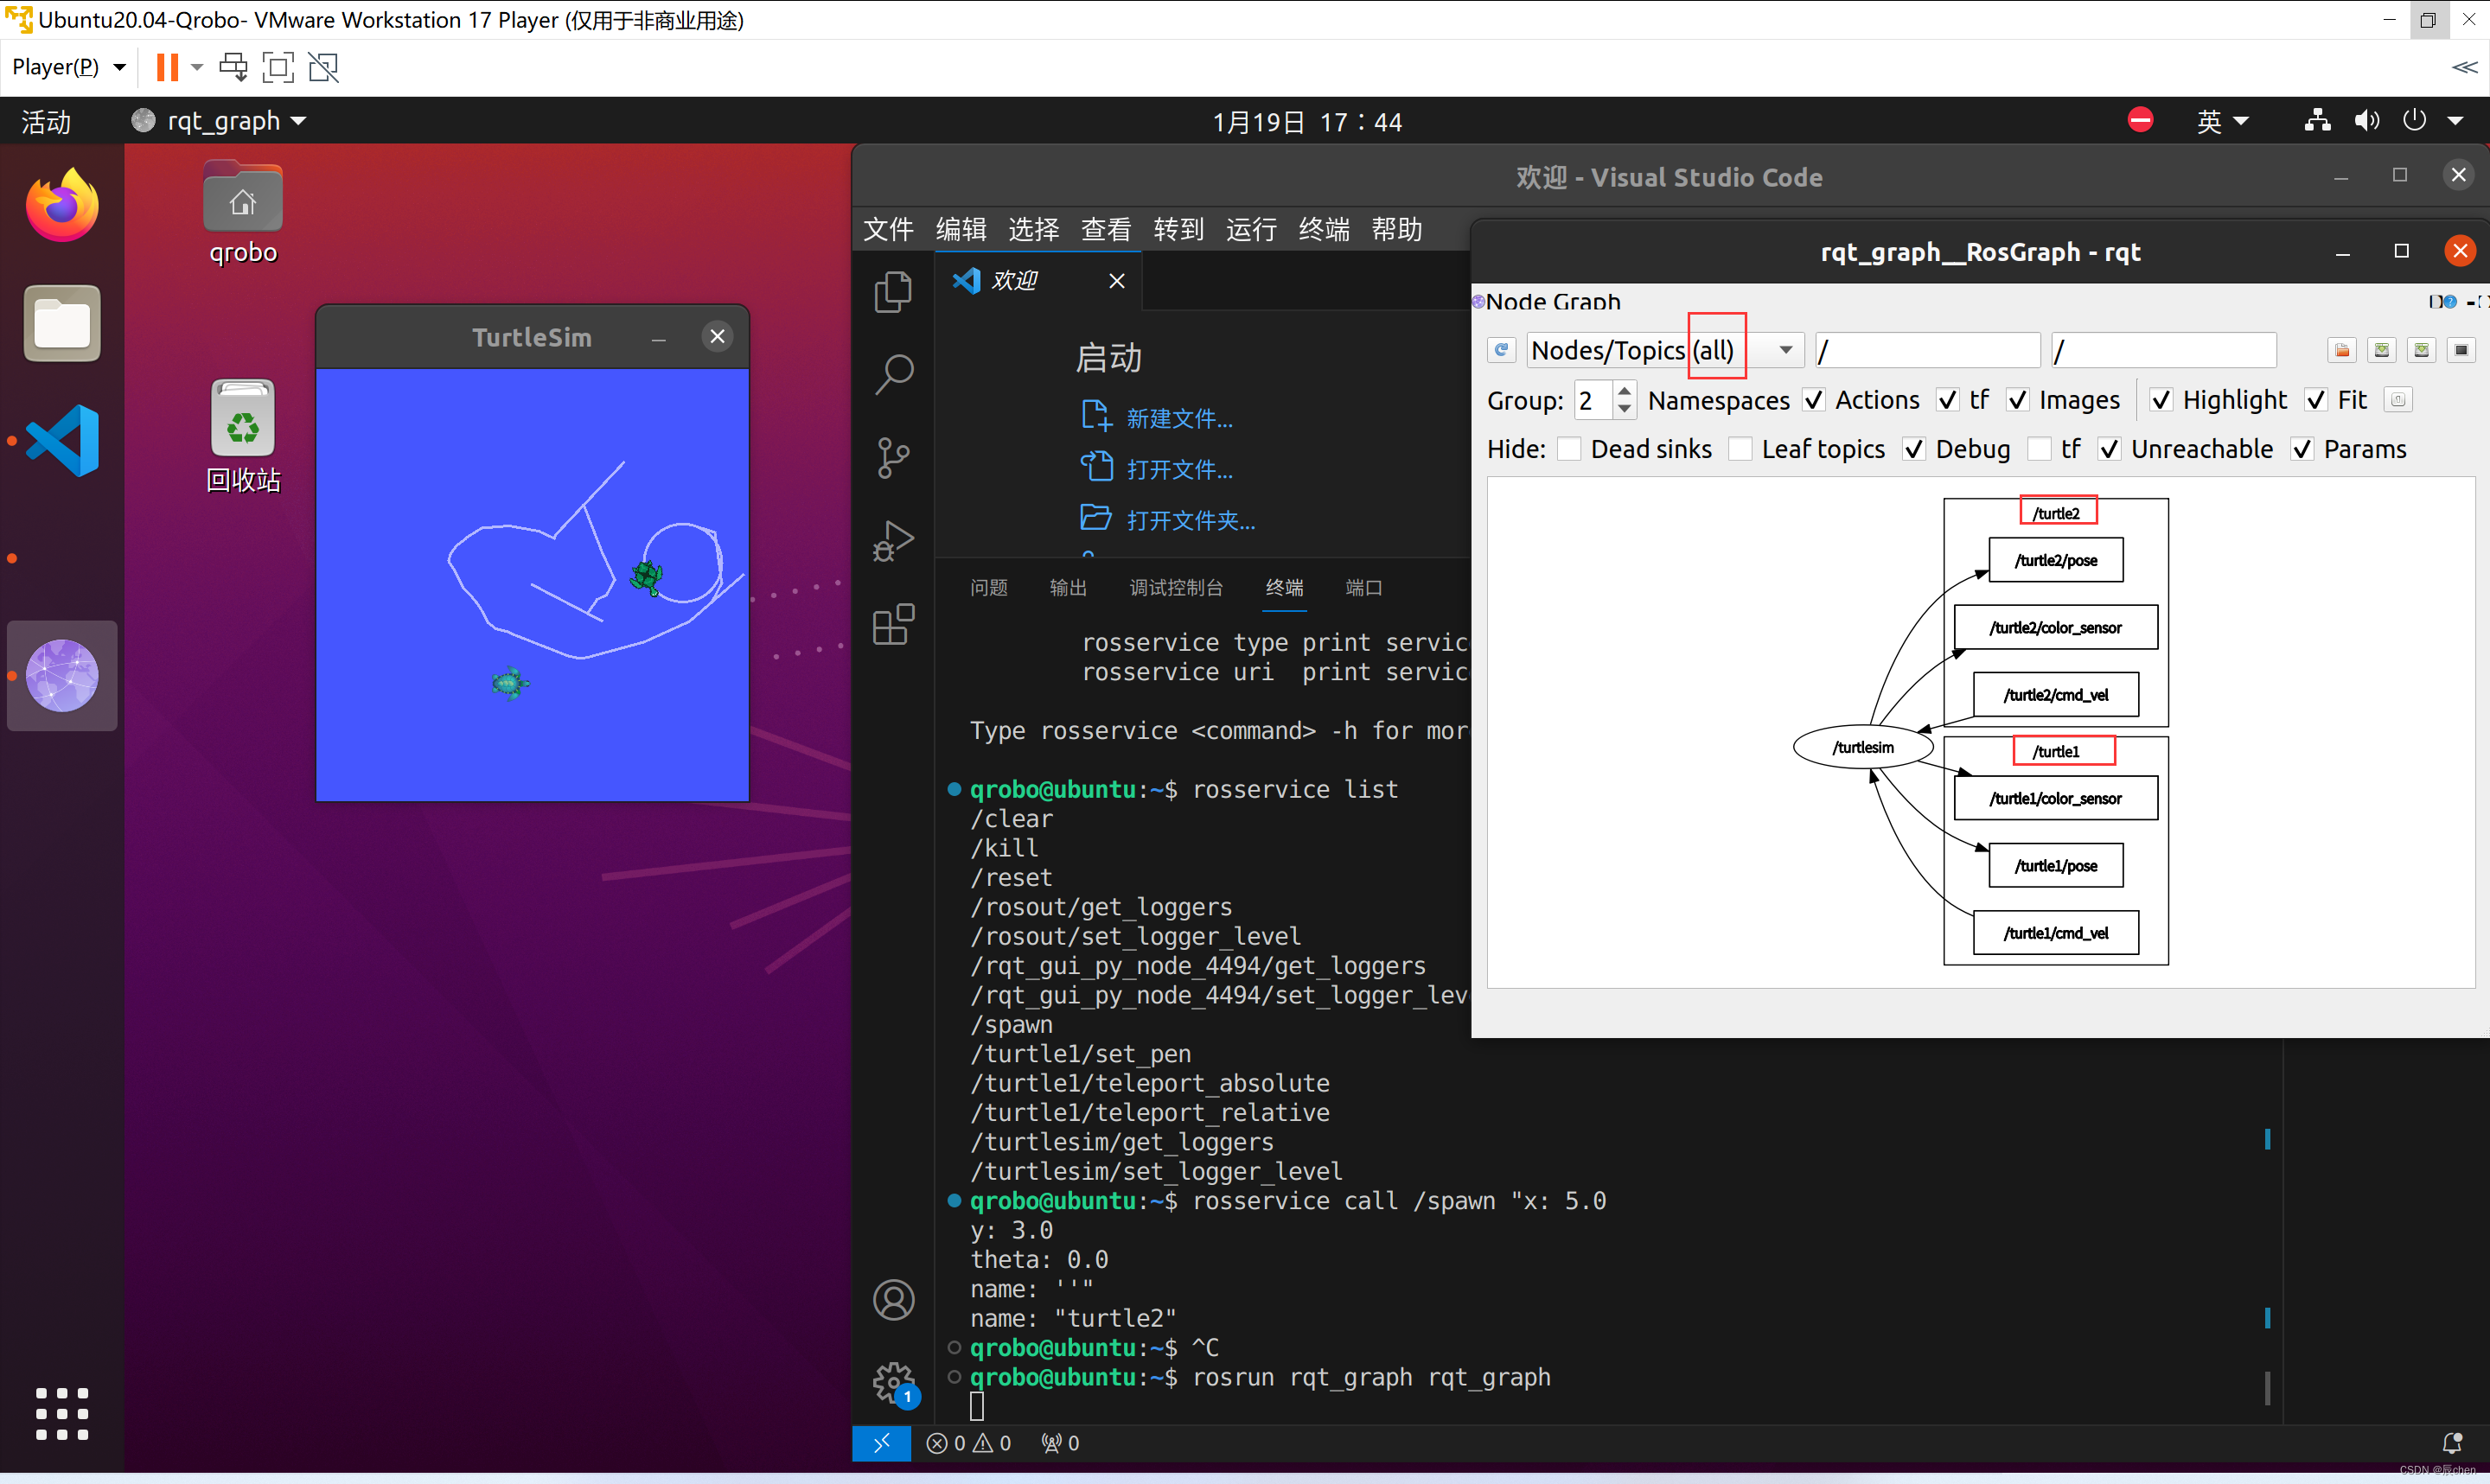Close the 欢迎 editor tab
This screenshot has width=2490, height=1484.
(x=1117, y=281)
